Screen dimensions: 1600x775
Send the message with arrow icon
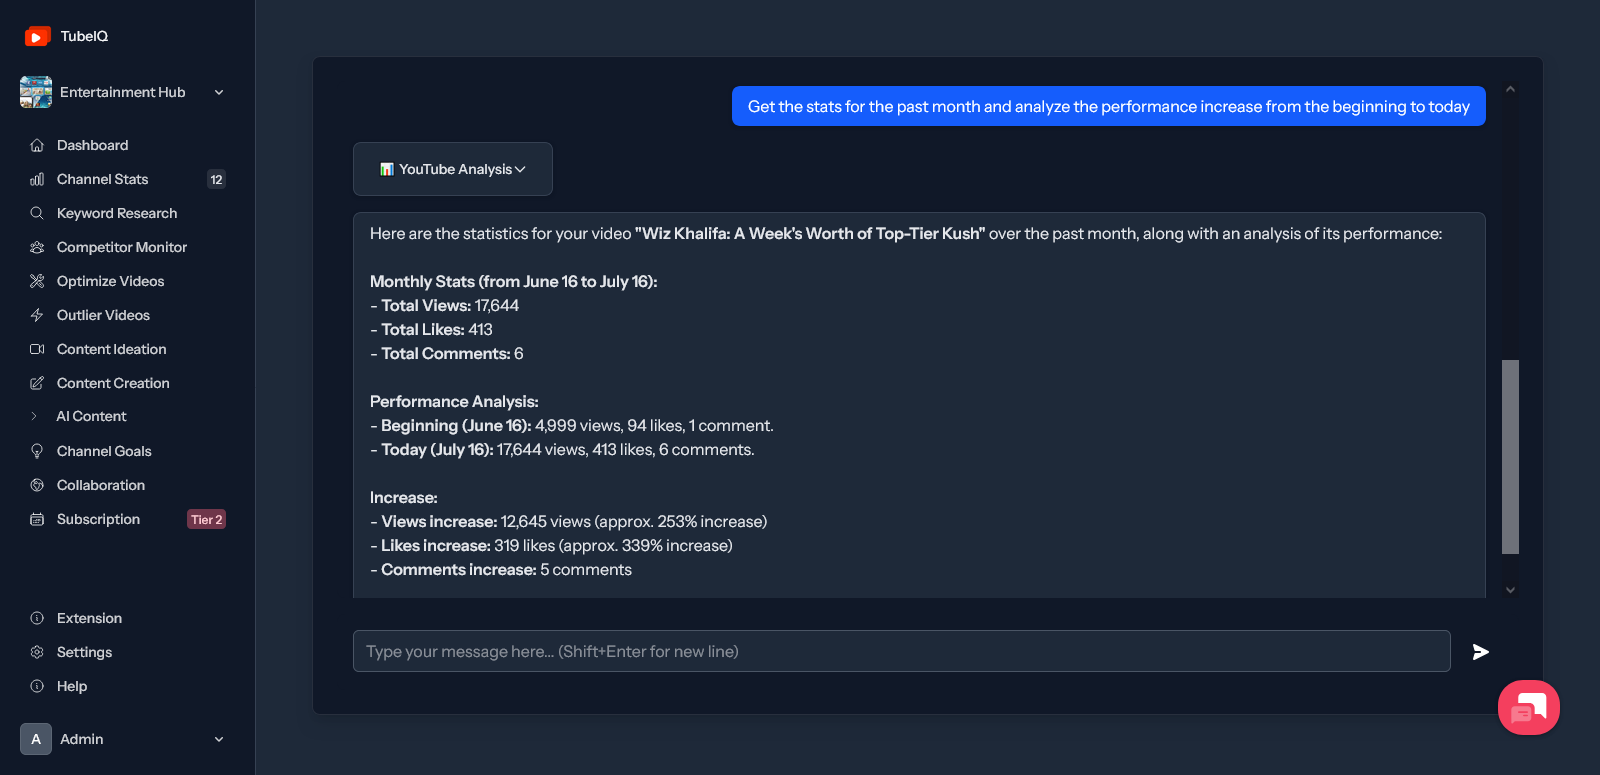[1481, 652]
